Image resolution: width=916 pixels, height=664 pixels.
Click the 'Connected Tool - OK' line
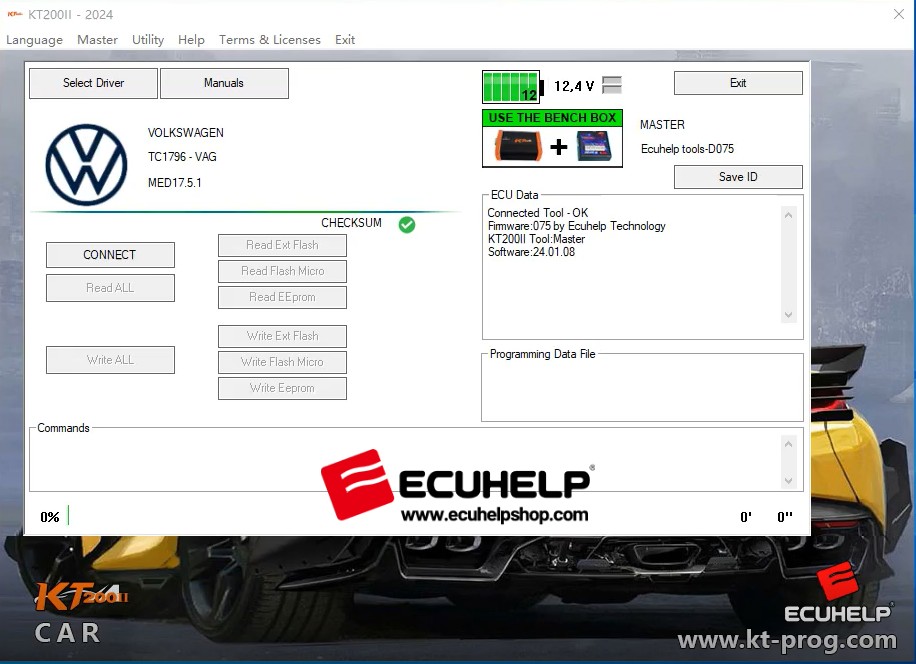pos(538,213)
